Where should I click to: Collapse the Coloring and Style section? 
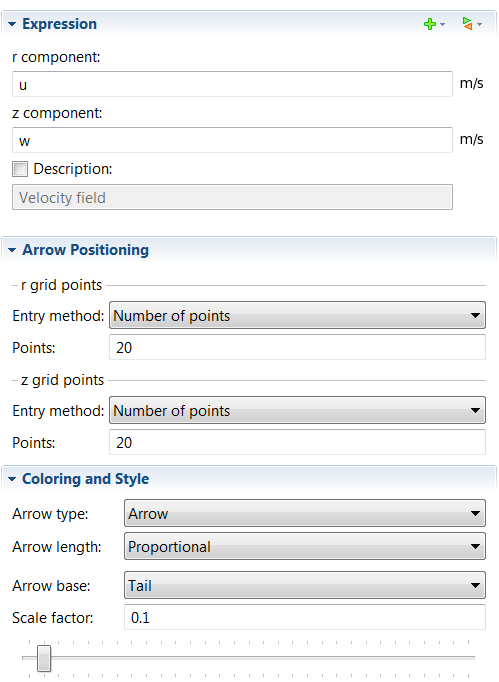click(x=12, y=479)
